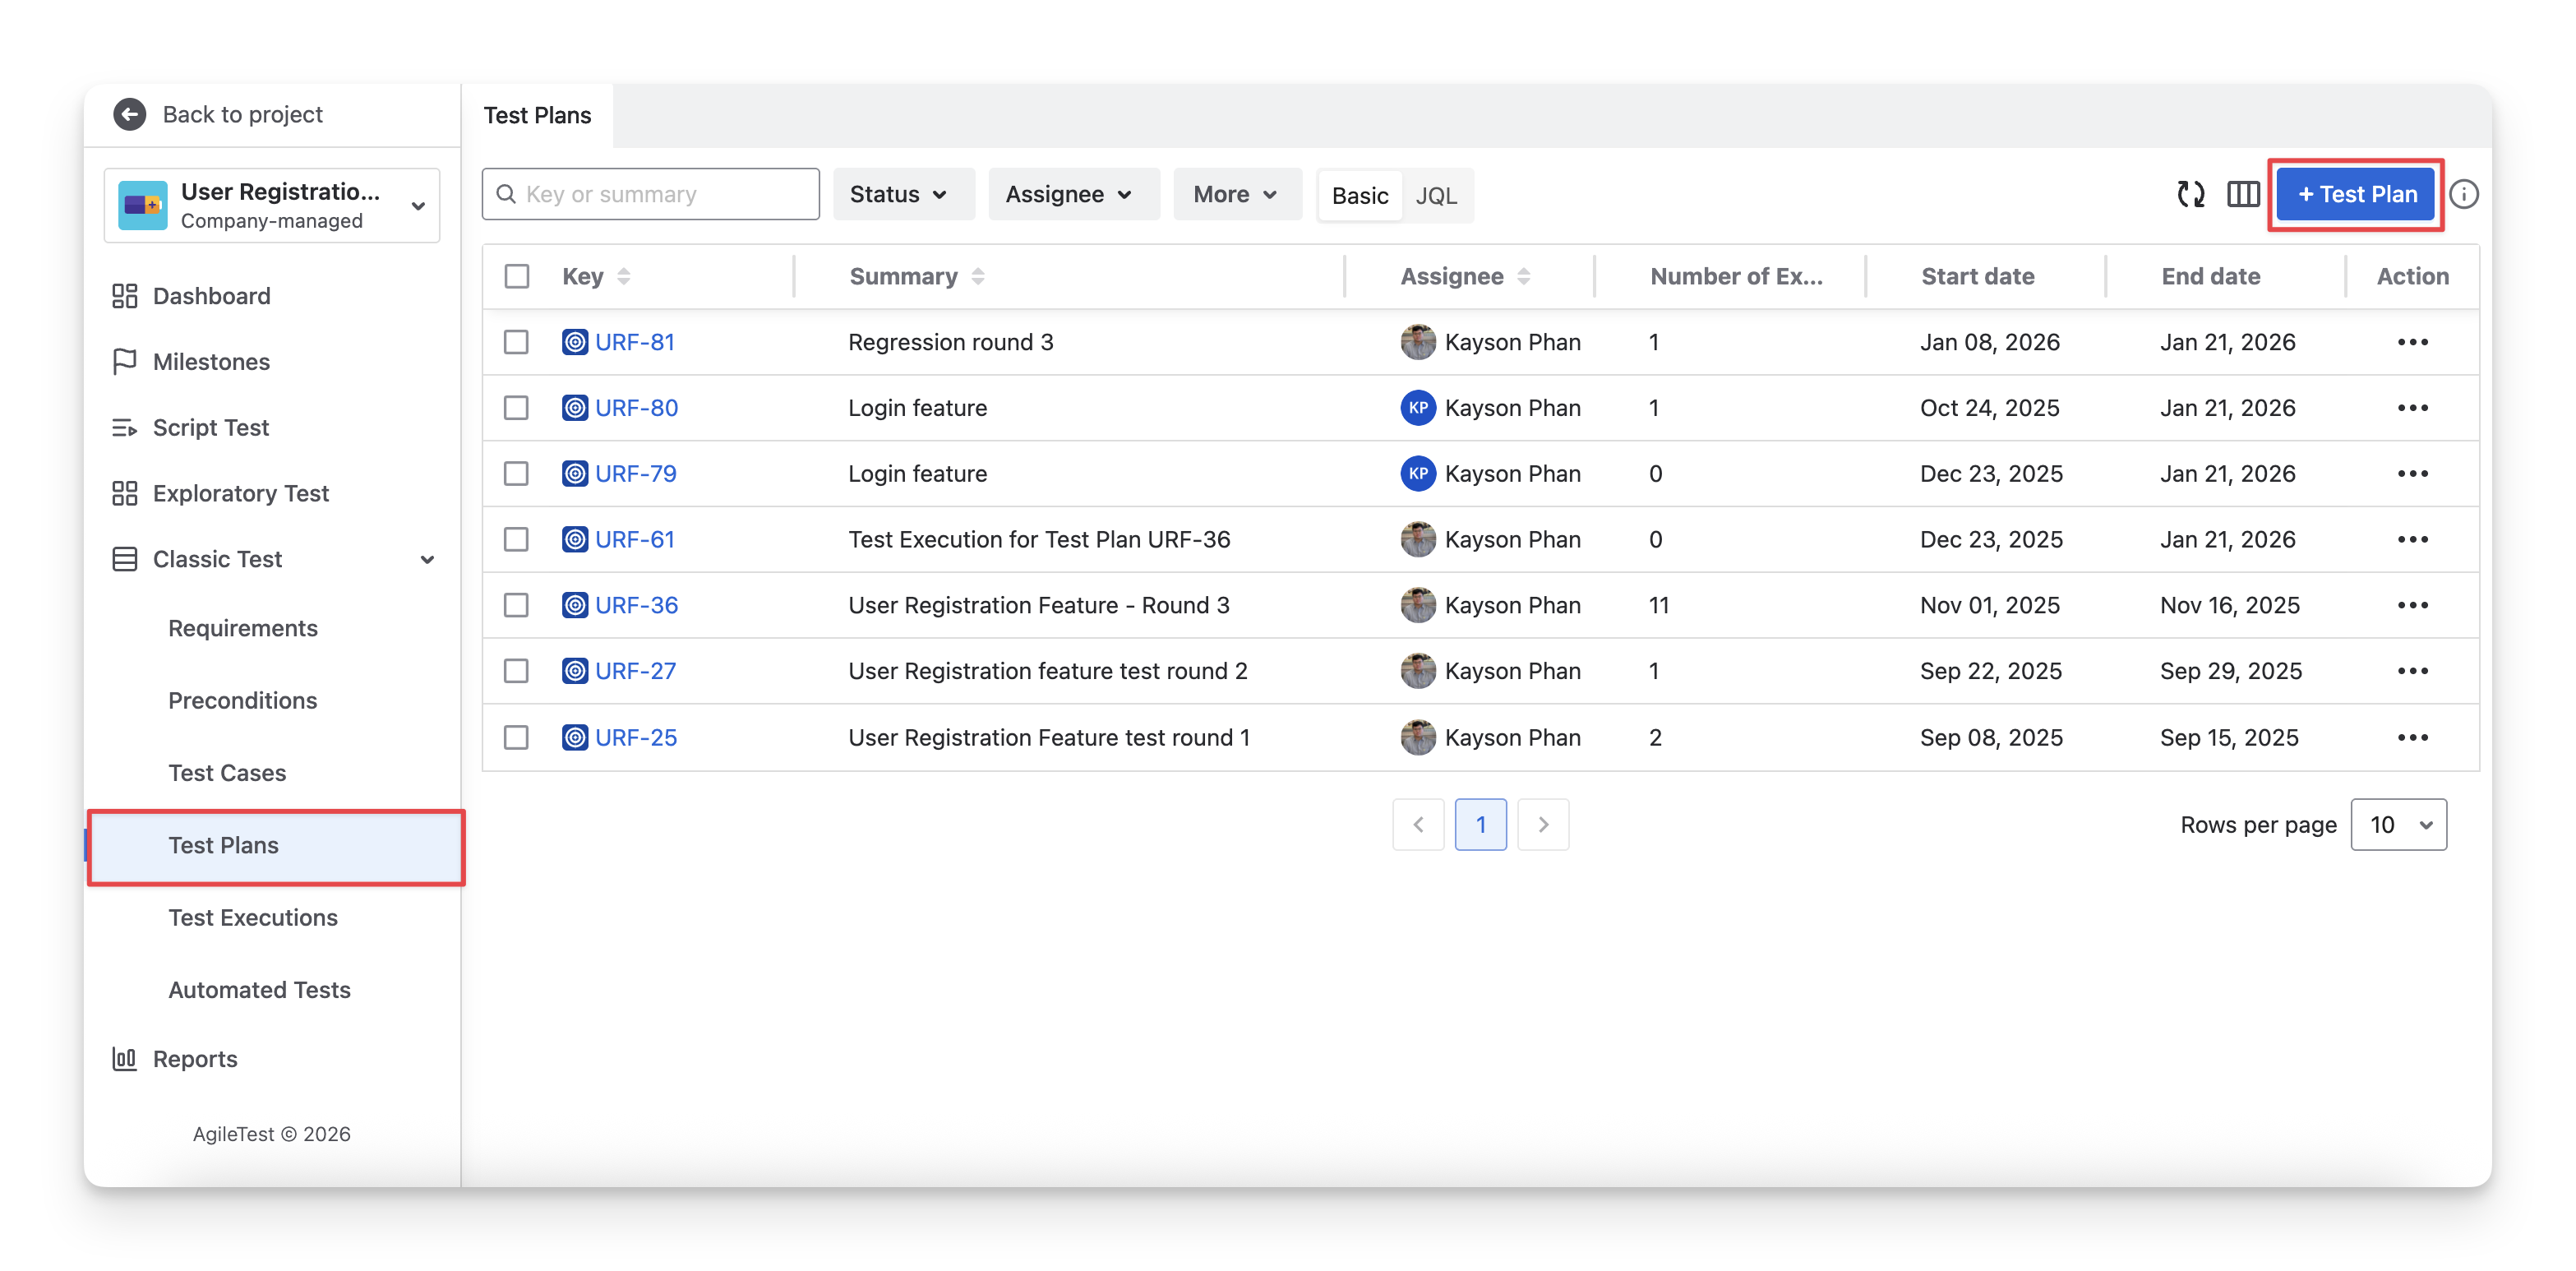Tick the checkbox for URF-80
Viewport: 2576px width, 1271px height.
[516, 408]
